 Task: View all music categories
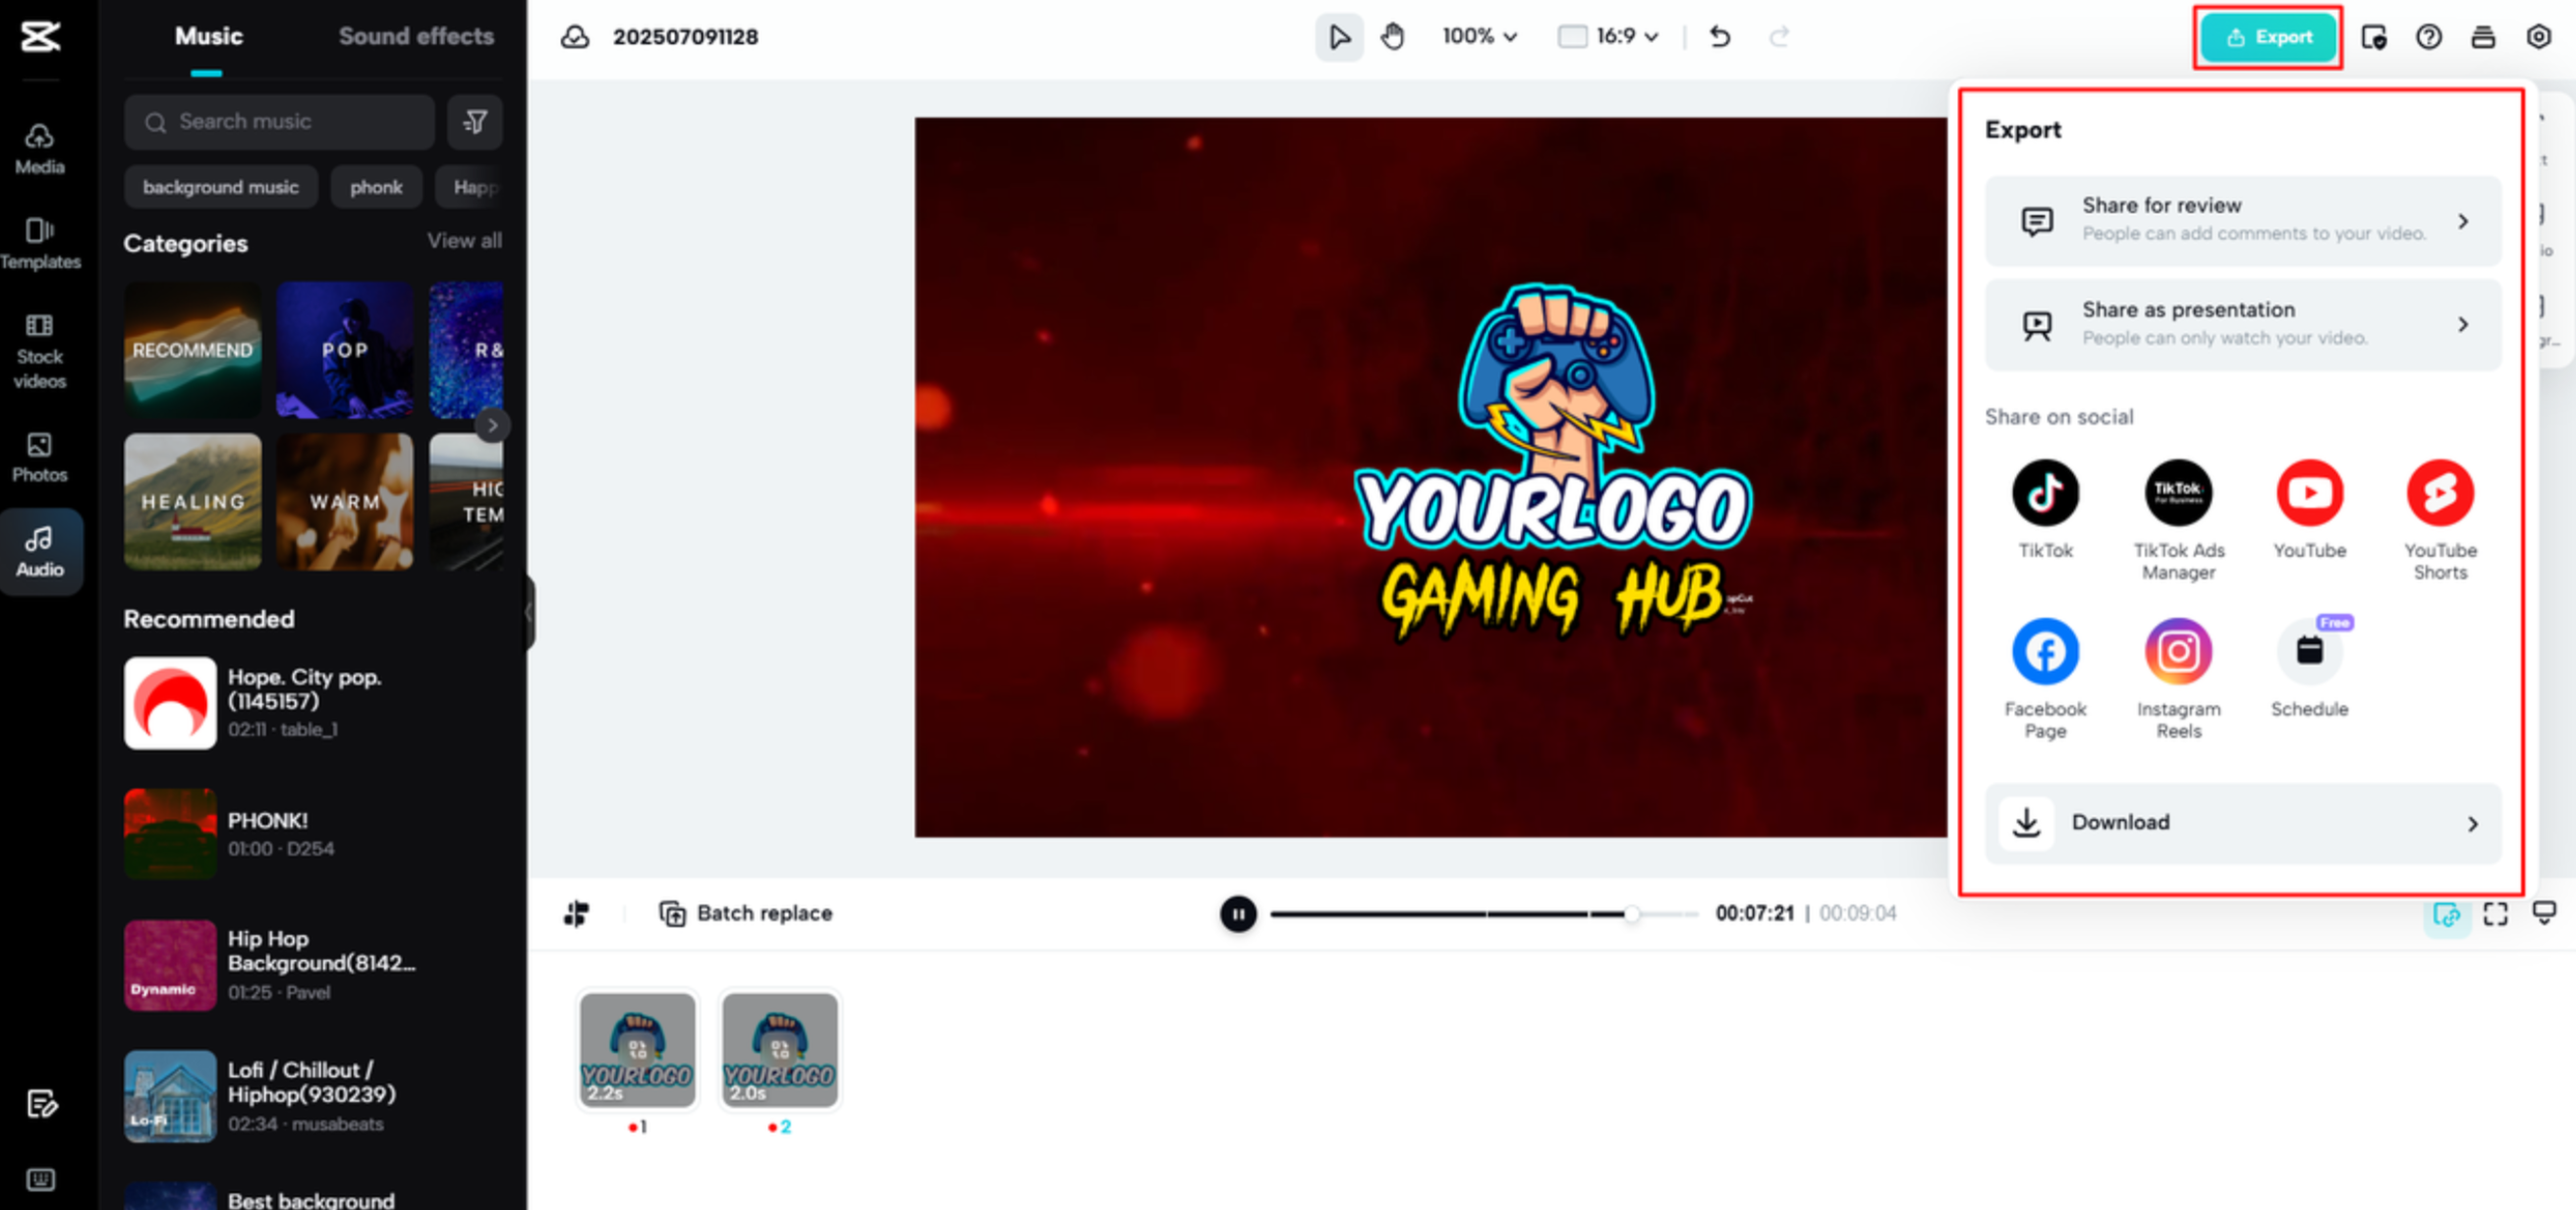(x=464, y=241)
